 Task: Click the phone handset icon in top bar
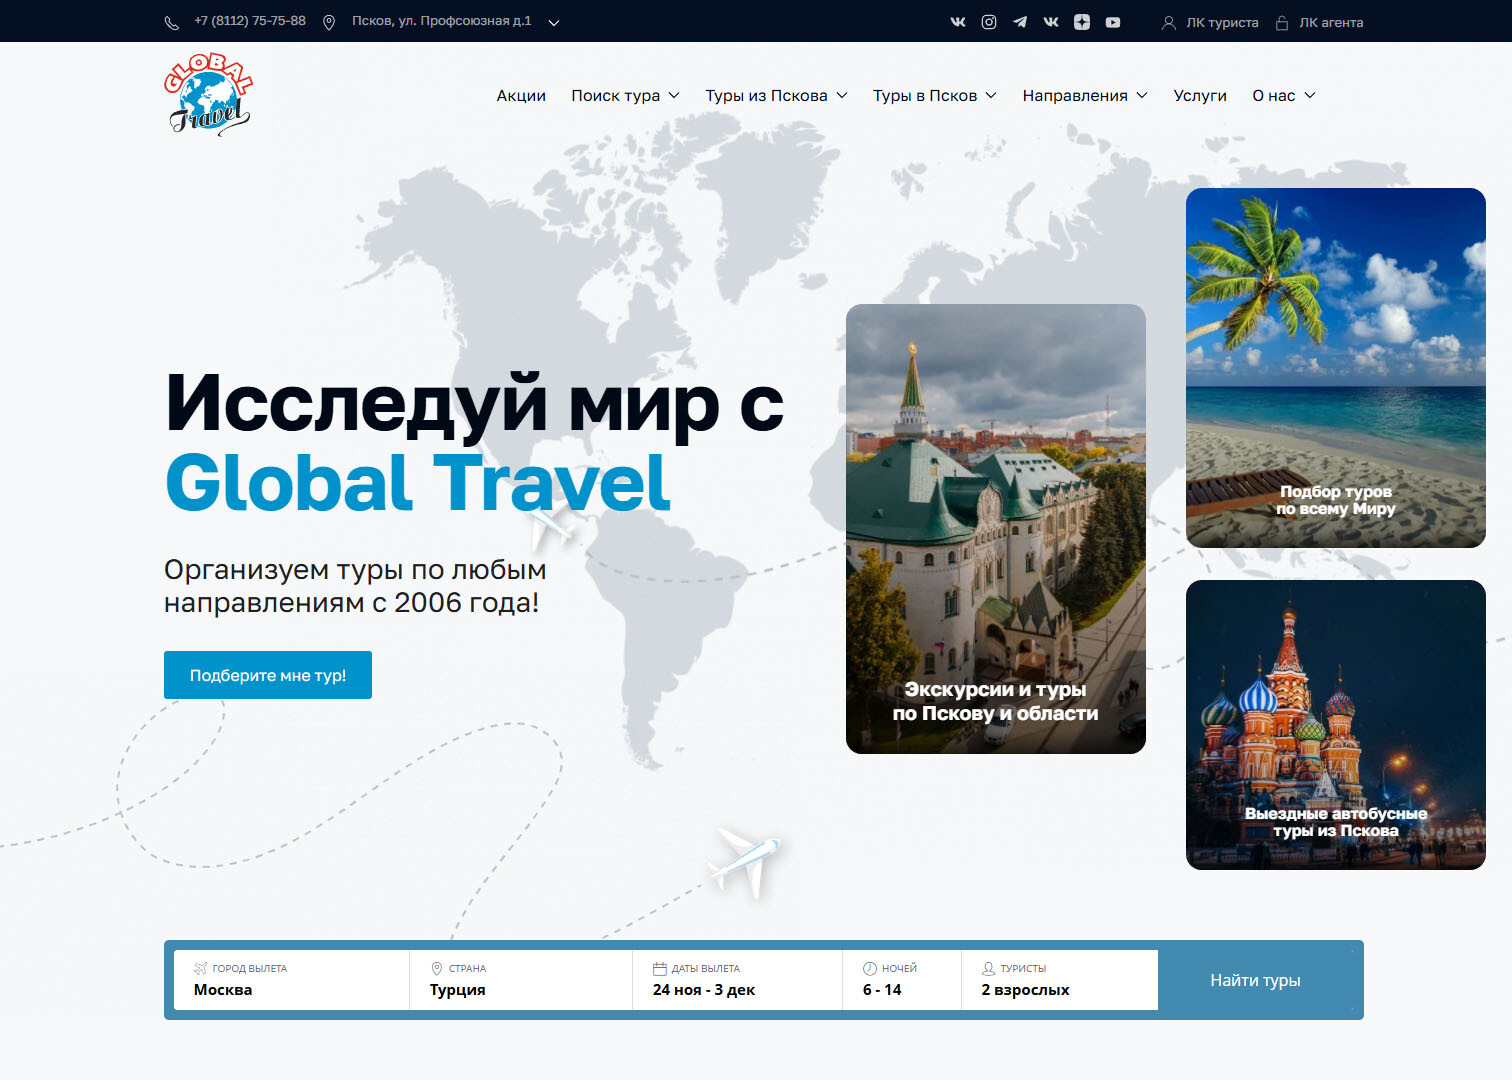(x=172, y=23)
